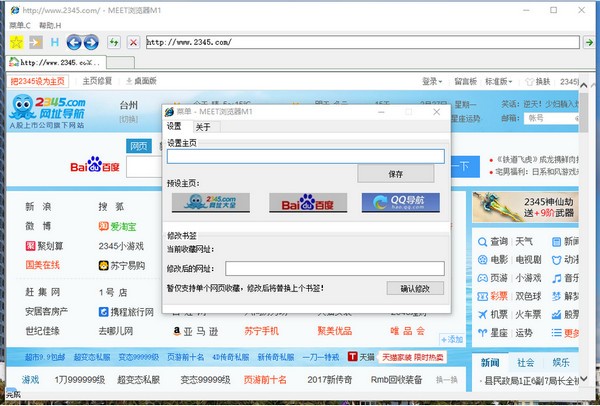Click the 换肤 shirt icon
600x406 pixels.
(530, 82)
